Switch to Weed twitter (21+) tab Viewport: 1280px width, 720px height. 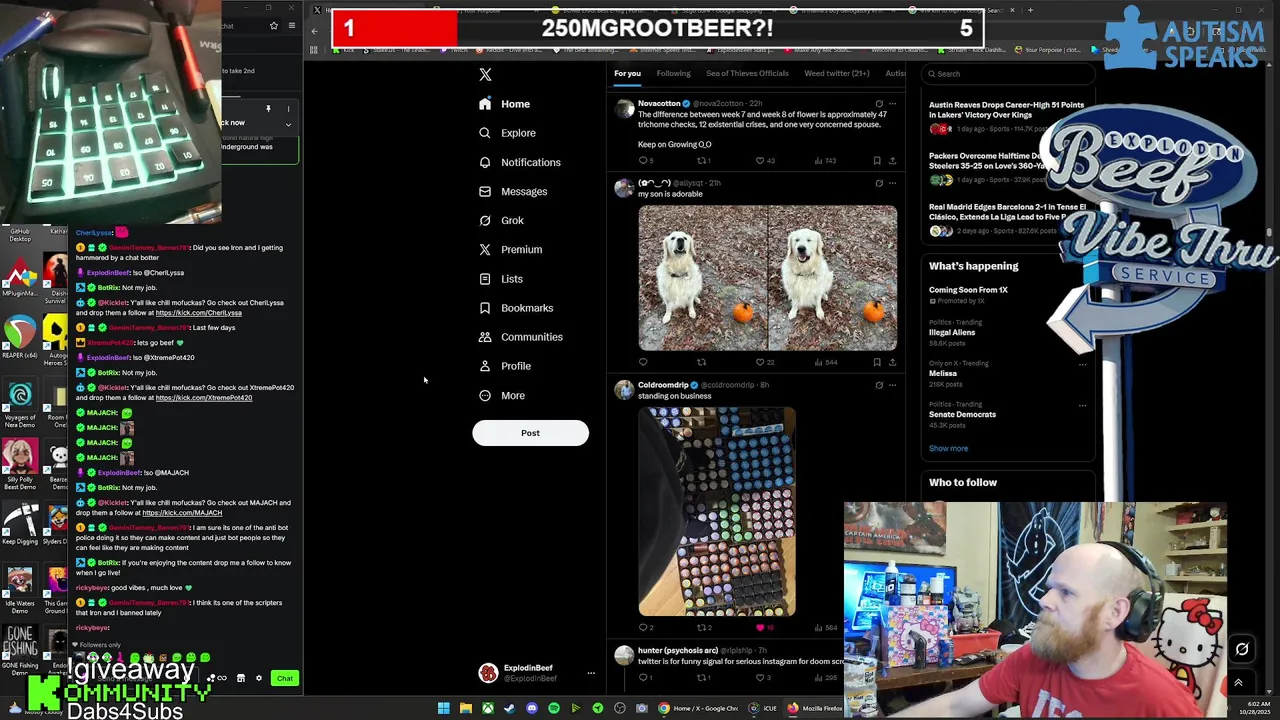click(x=836, y=73)
